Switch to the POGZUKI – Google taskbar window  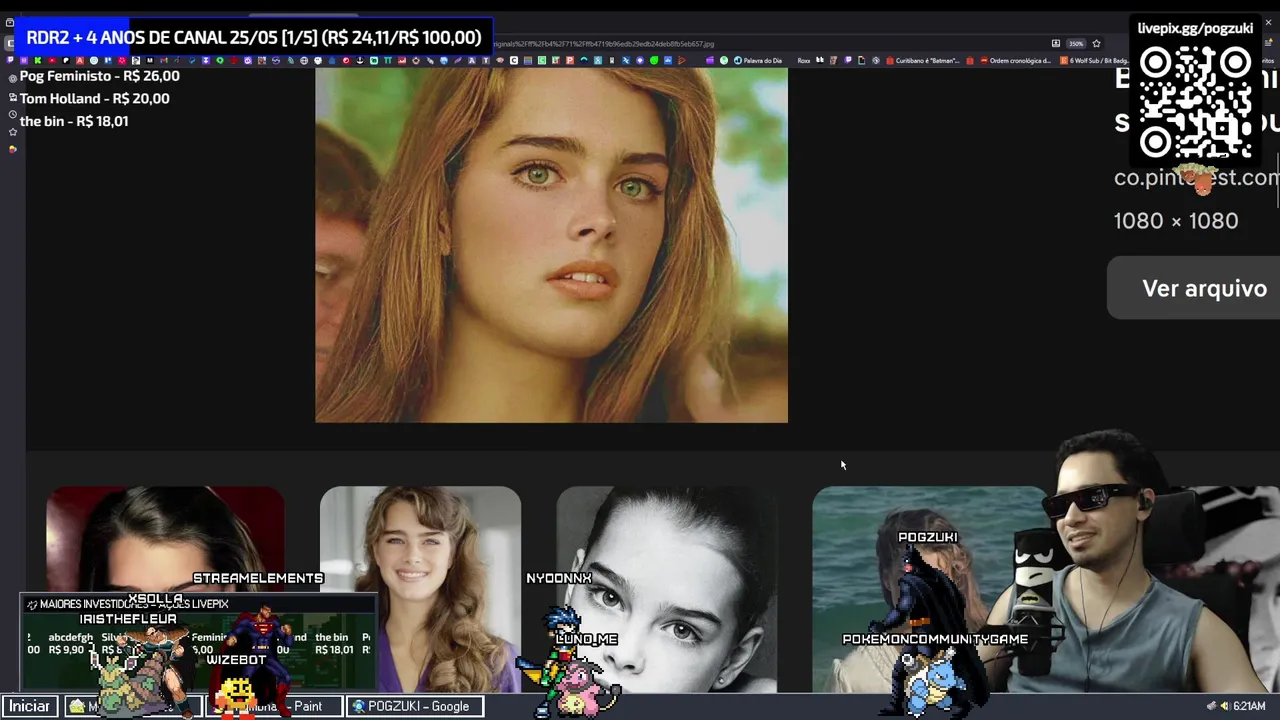pyautogui.click(x=416, y=706)
